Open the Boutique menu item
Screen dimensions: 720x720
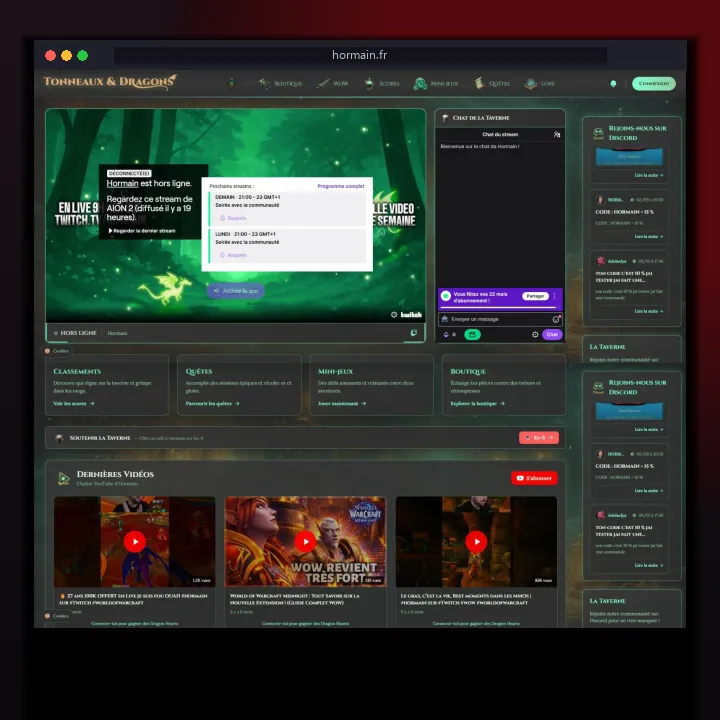coord(280,84)
